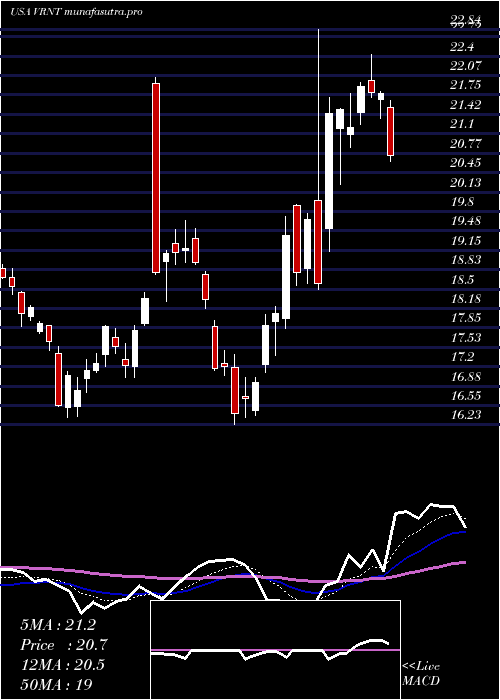
Task: Click the 19.8 price axis label
Action: pyautogui.click(x=462, y=202)
